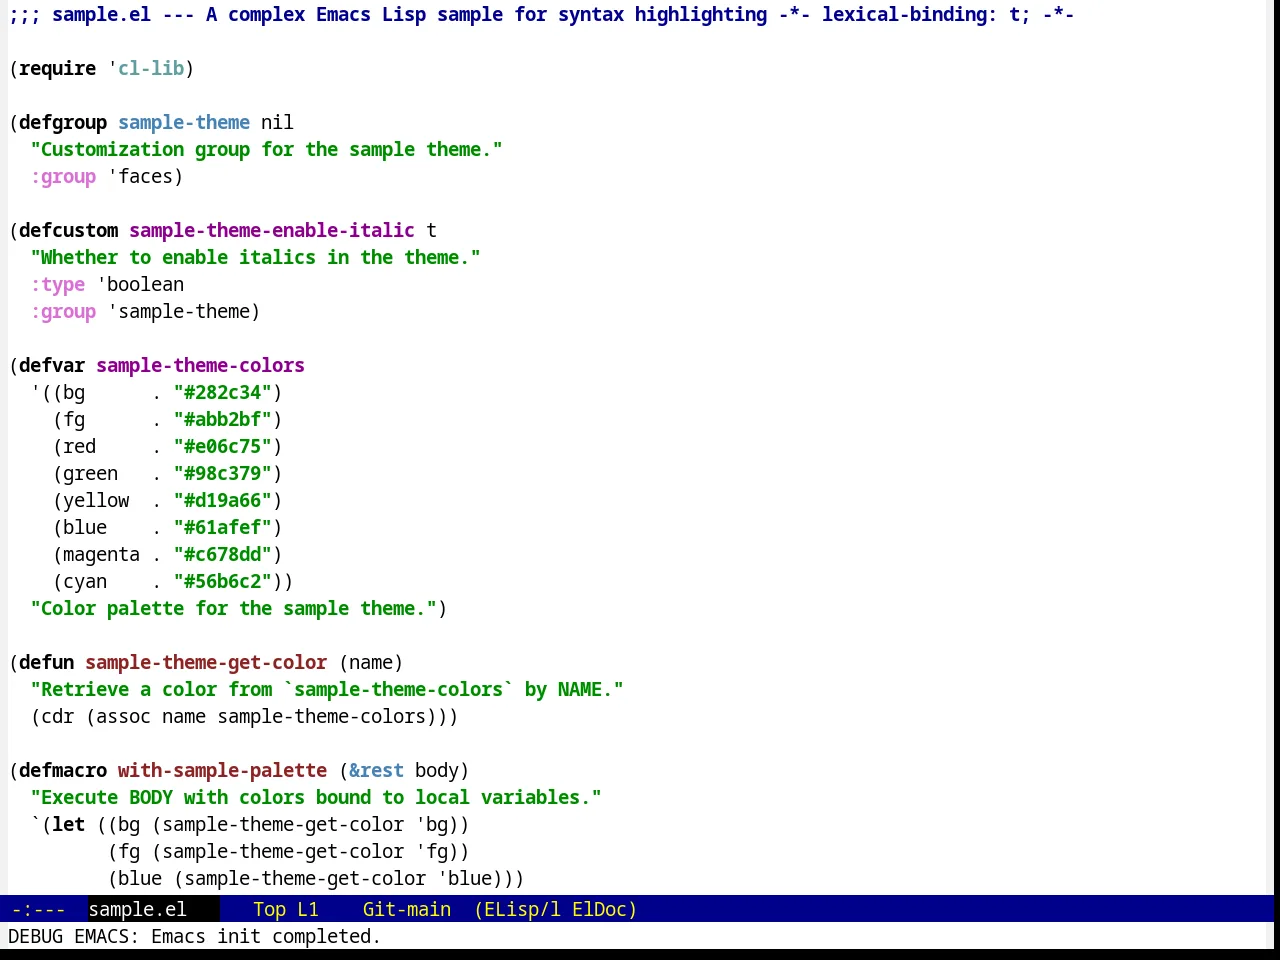Click the "Color palette for the sample theme." docstring

233,608
